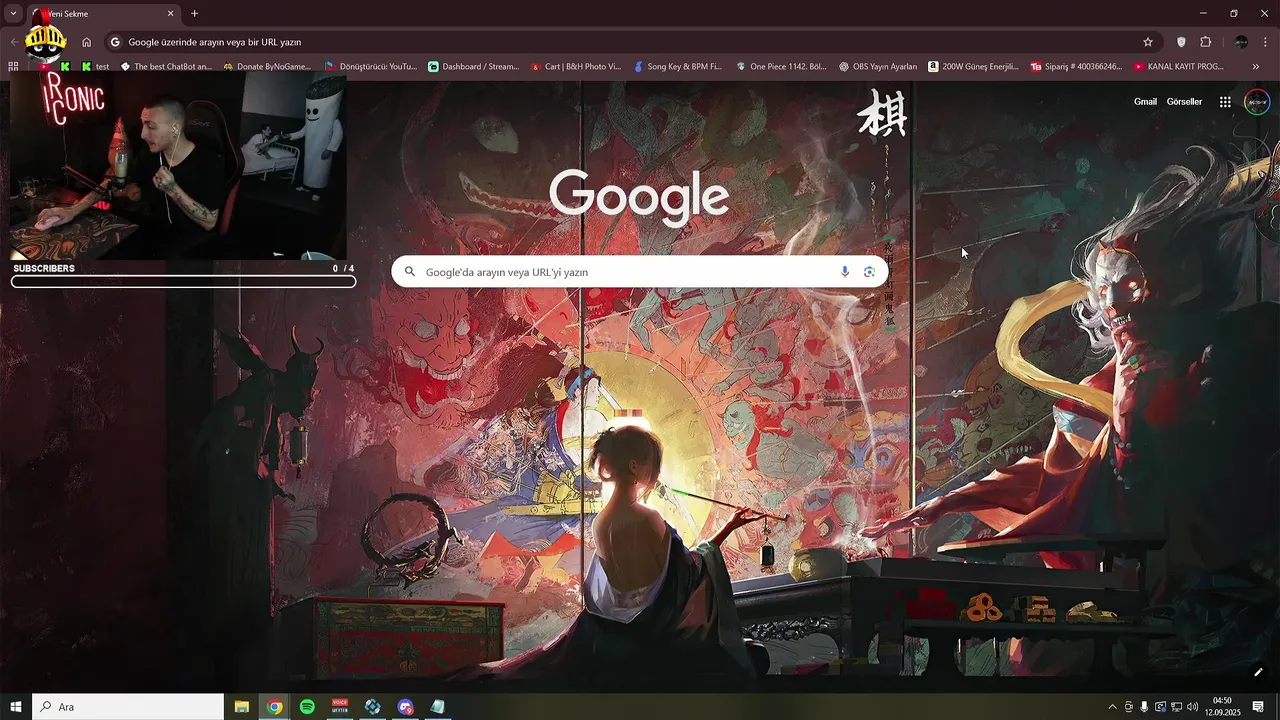Open 'OBS Yayın Ayarları' bookmark
1280x720 pixels.
[x=878, y=66]
